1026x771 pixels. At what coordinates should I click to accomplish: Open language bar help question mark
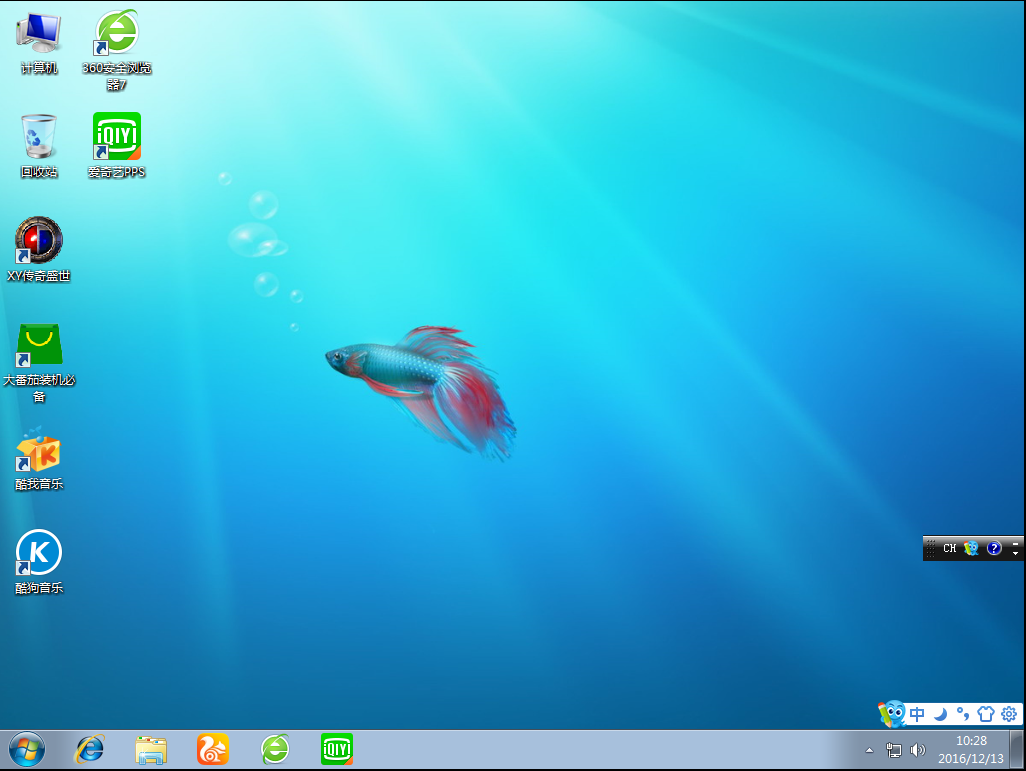(994, 548)
